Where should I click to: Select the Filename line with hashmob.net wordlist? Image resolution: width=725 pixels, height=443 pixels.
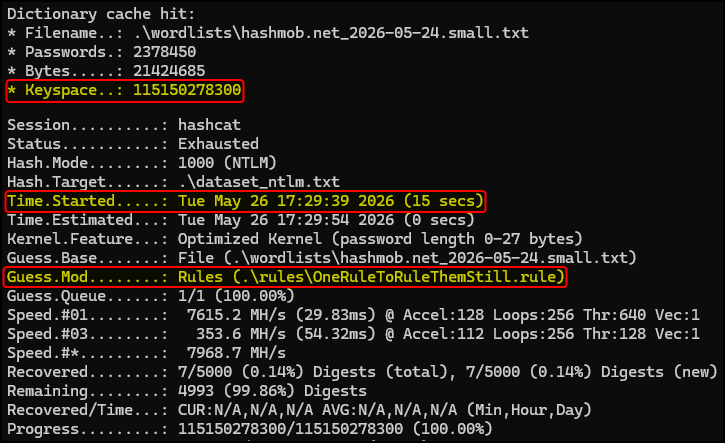pos(268,33)
